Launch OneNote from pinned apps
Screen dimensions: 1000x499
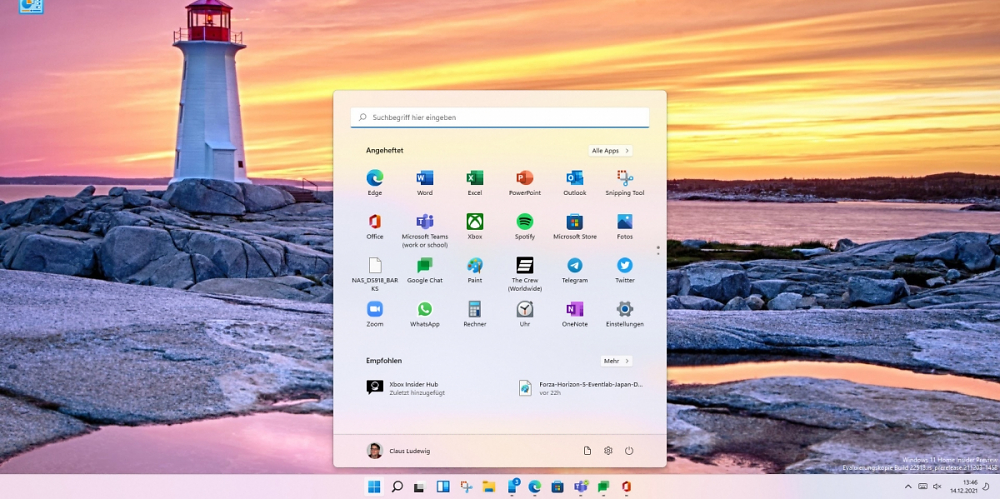pos(575,314)
